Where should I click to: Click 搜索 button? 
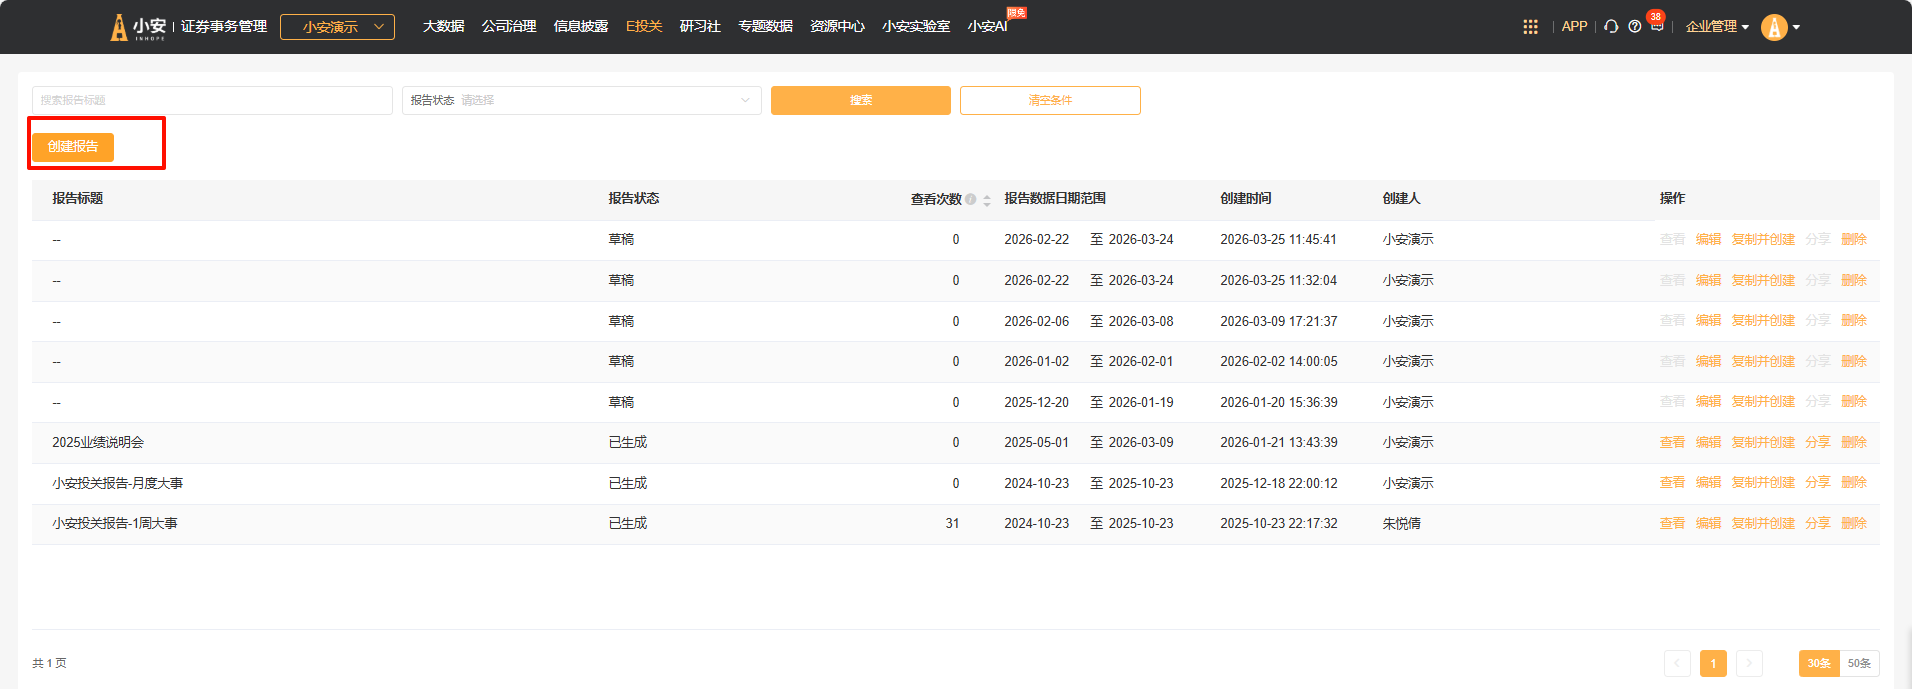[861, 100]
